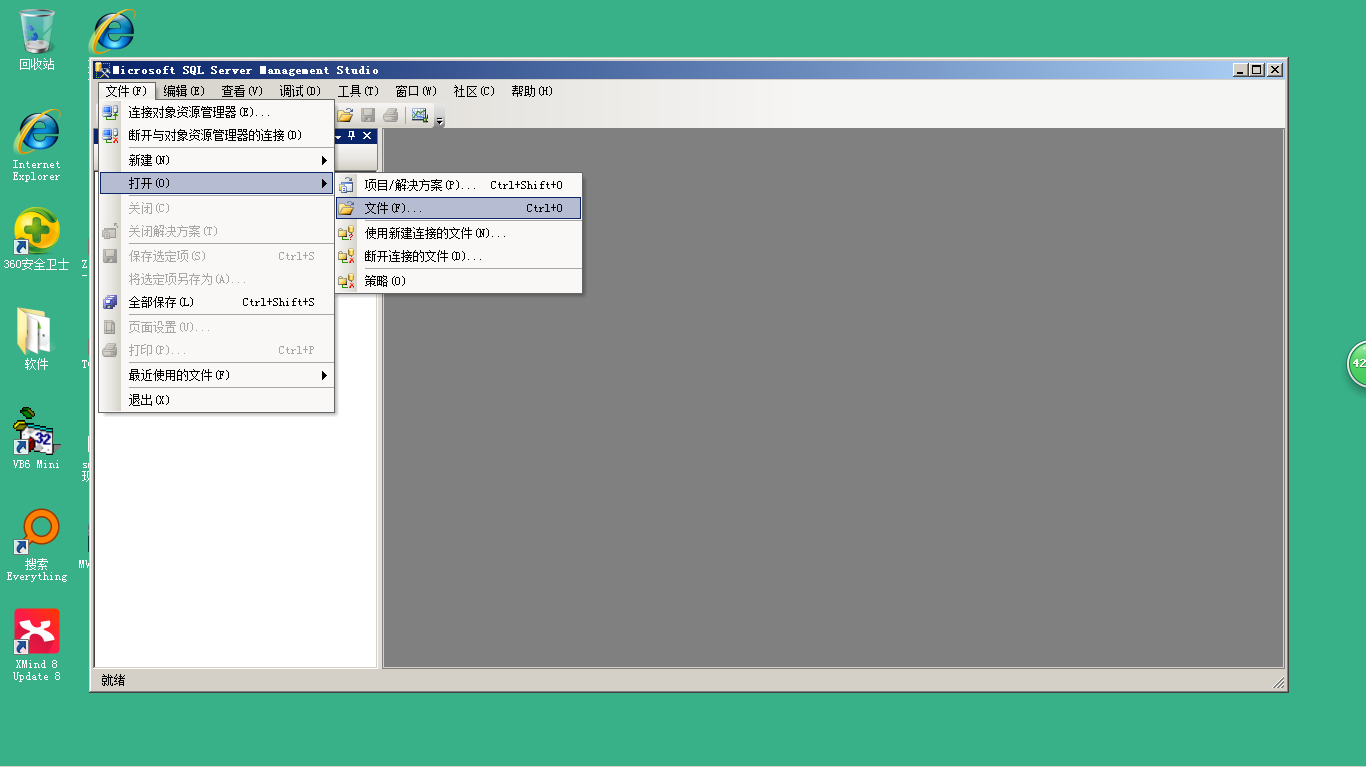Select the VB6 Mini desktop shortcut
This screenshot has width=1366, height=768.
click(x=37, y=439)
